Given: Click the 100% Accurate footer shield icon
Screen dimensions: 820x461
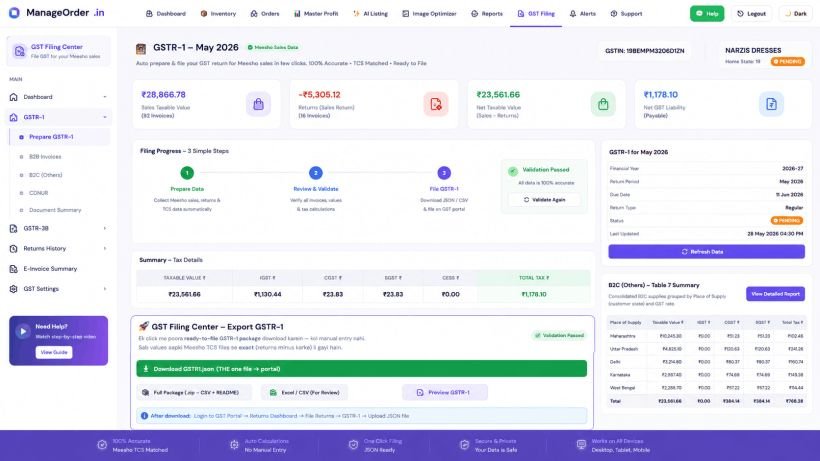Looking at the screenshot, I should point(102,445).
